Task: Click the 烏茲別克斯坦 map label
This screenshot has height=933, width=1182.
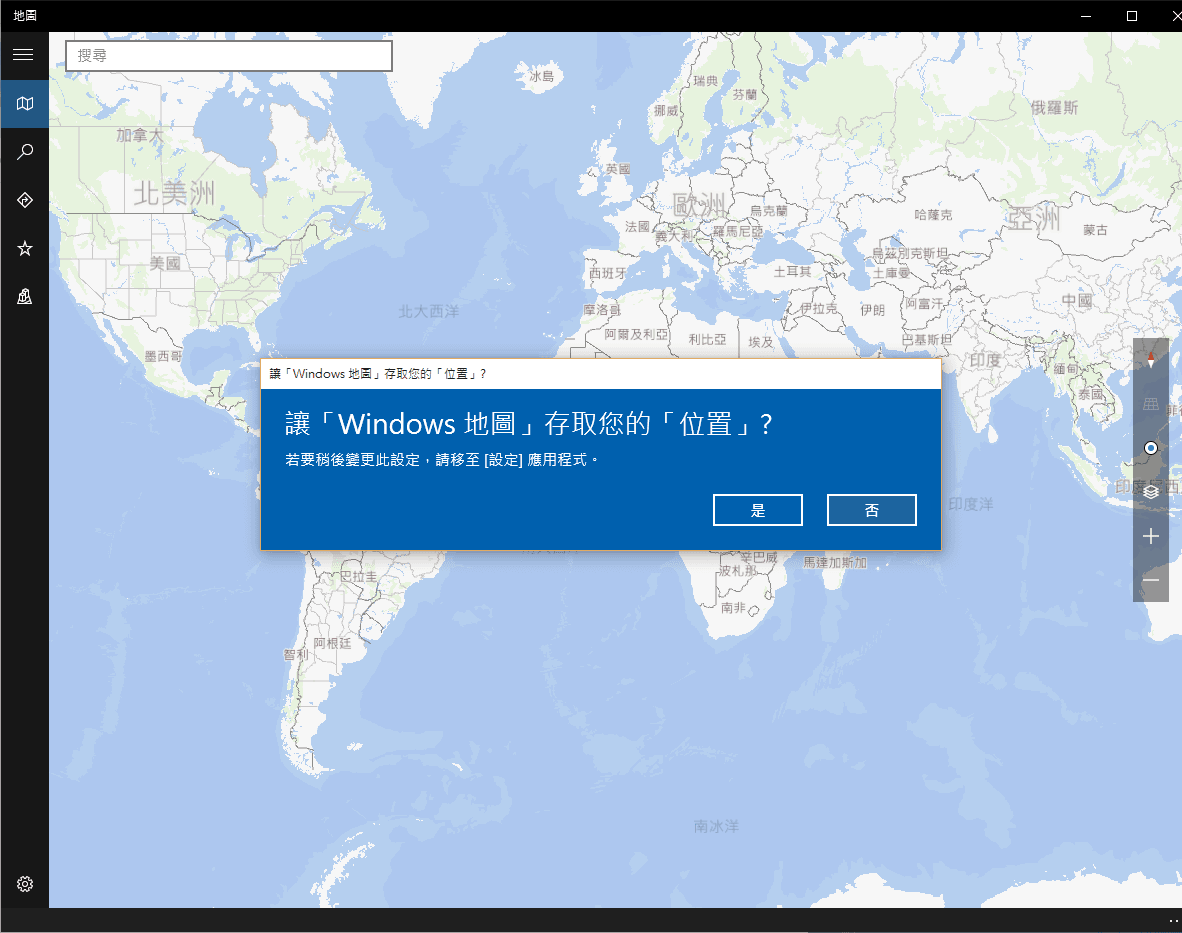Action: pos(911,254)
